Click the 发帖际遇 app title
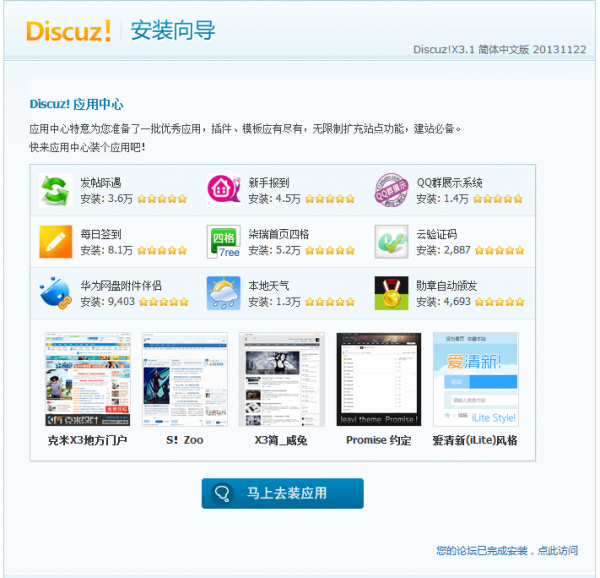The height and width of the screenshot is (578, 600). [x=101, y=183]
